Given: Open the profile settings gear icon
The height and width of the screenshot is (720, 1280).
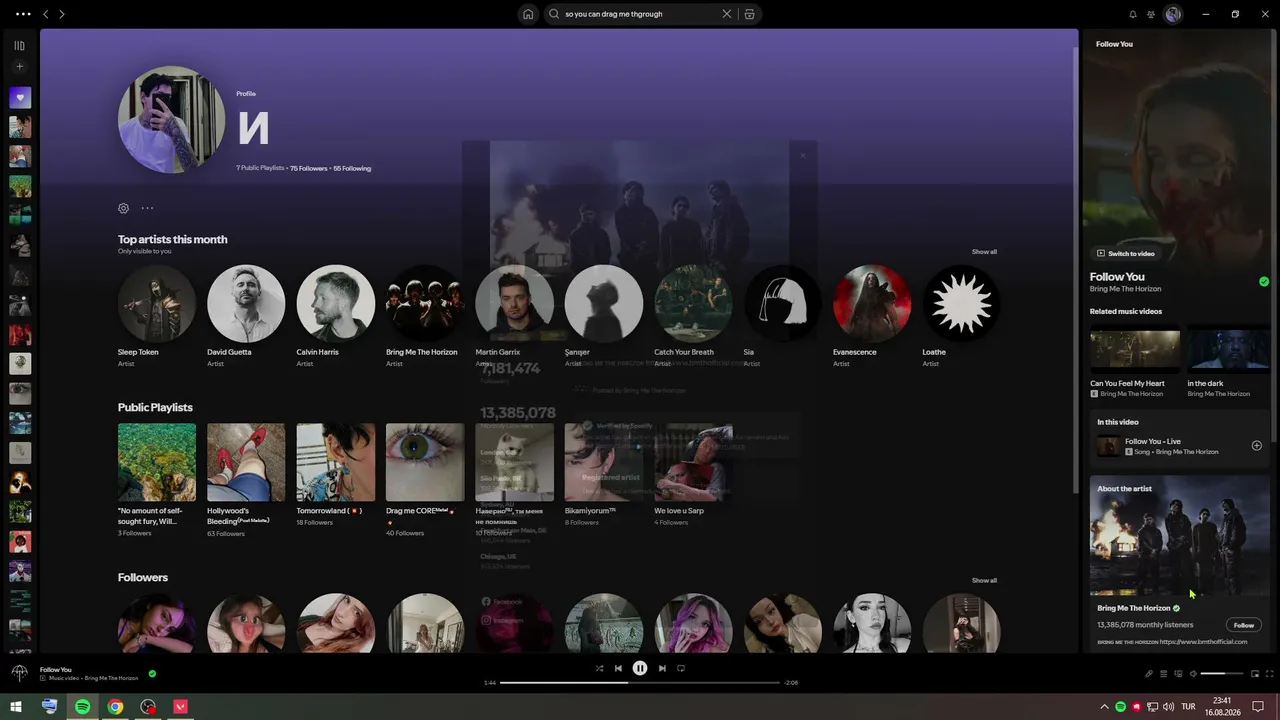Looking at the screenshot, I should [123, 208].
